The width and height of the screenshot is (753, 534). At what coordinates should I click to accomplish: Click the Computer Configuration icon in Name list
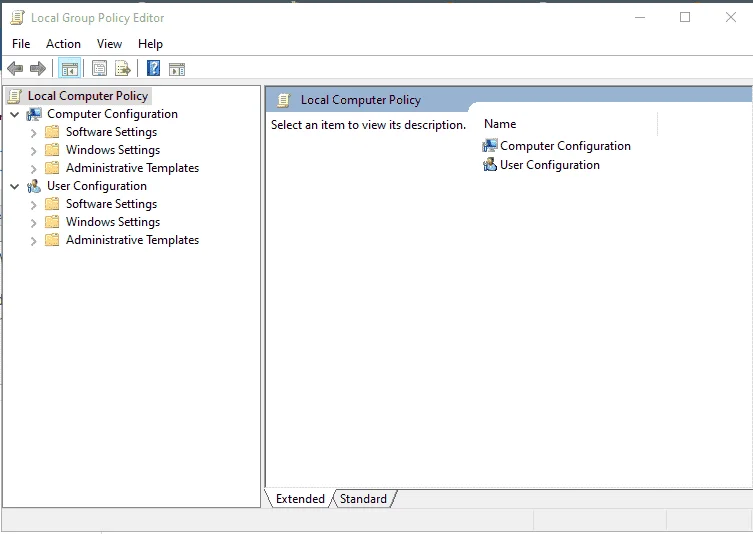click(489, 146)
